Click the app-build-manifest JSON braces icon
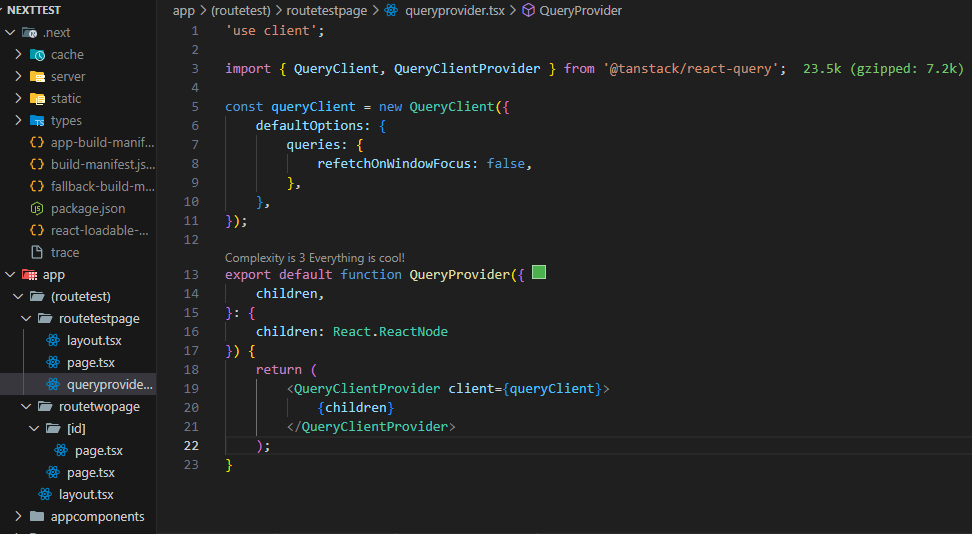Viewport: 972px width, 534px height. (x=37, y=142)
